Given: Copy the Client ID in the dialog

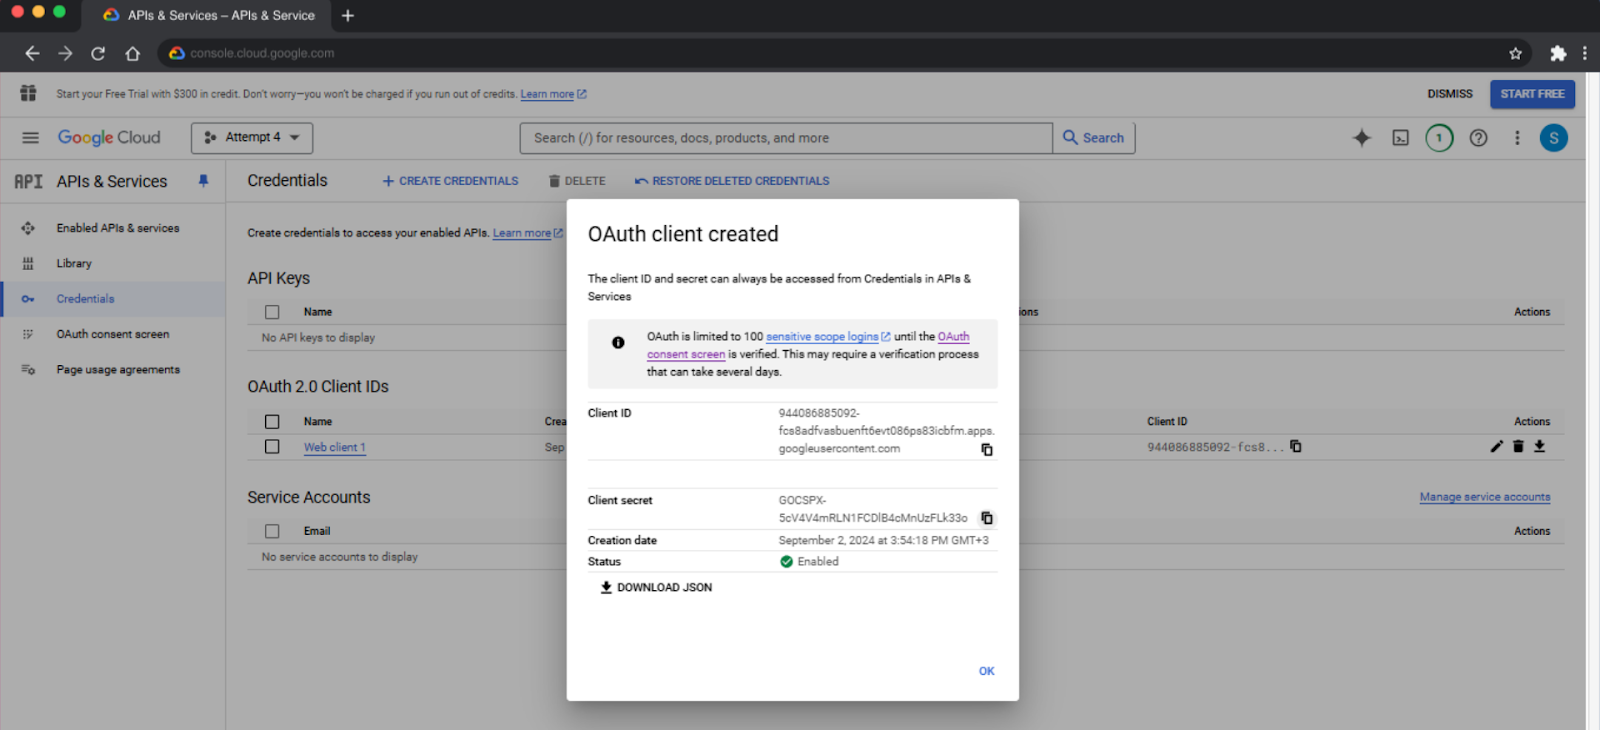Looking at the screenshot, I should pos(987,450).
